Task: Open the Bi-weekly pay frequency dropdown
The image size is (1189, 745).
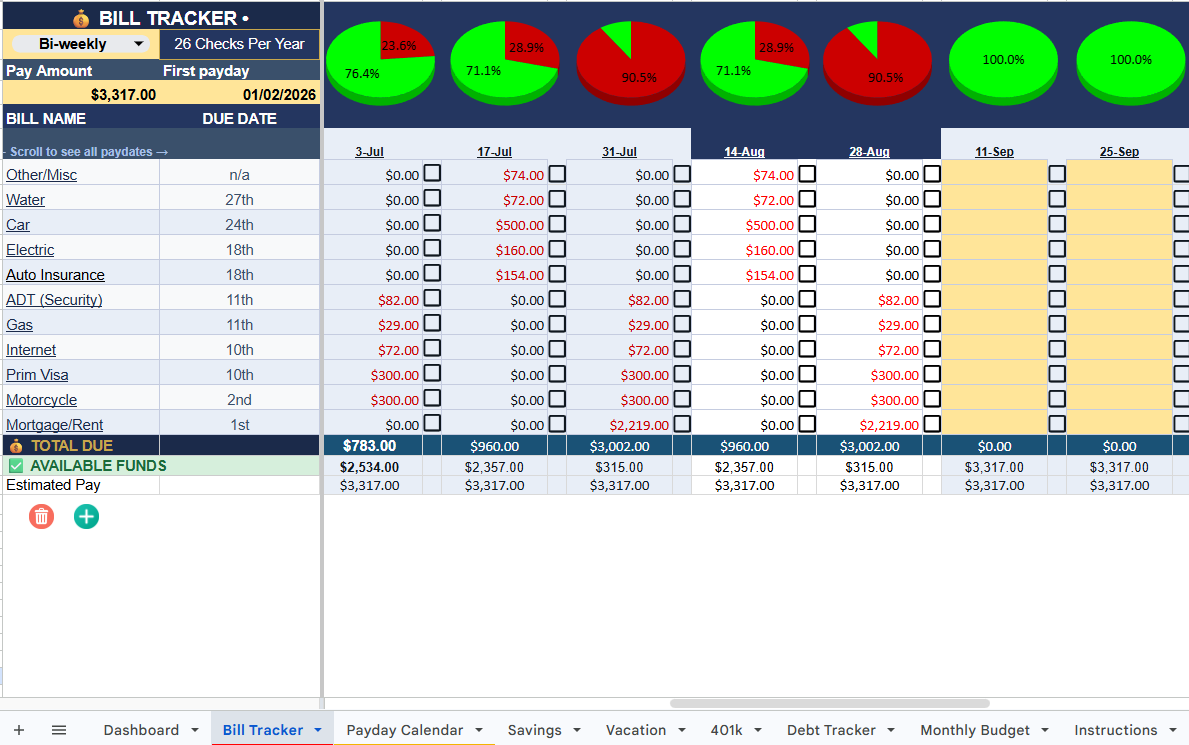Action: 80,44
